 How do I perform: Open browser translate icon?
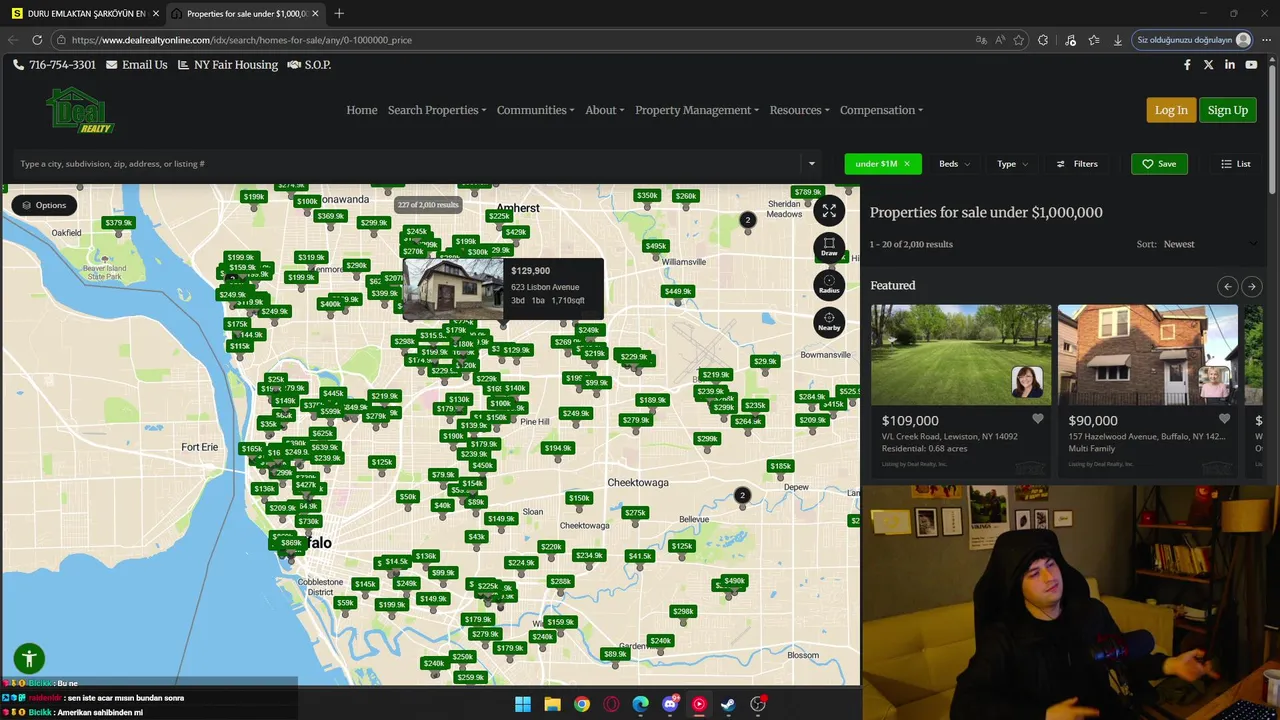[x=981, y=40]
